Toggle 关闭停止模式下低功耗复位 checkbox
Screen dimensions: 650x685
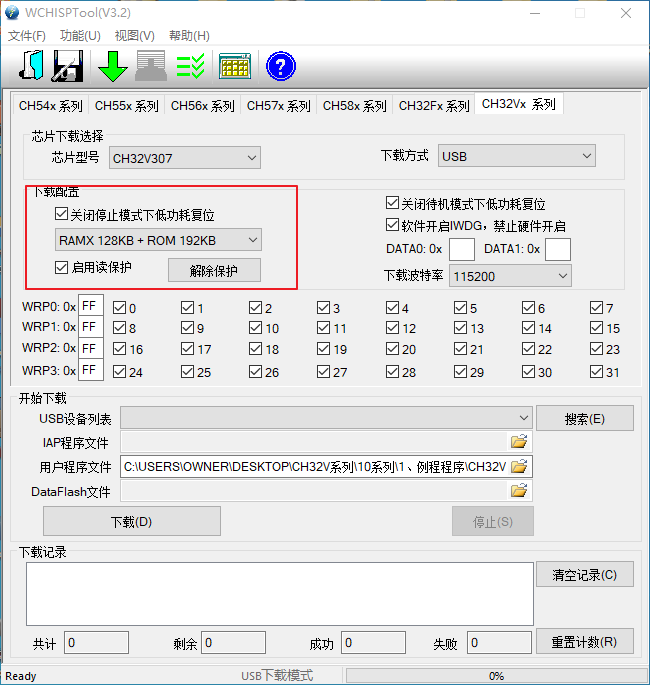point(61,214)
